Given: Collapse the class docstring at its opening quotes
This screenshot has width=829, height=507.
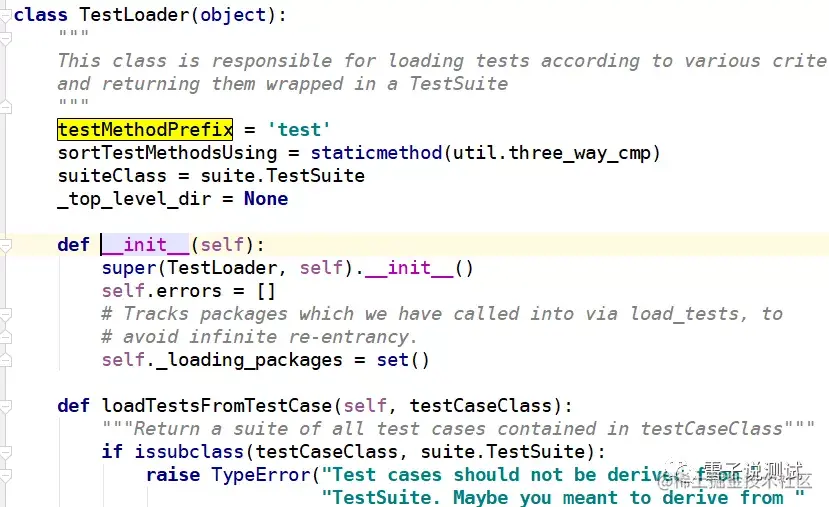Looking at the screenshot, I should [x=5, y=39].
